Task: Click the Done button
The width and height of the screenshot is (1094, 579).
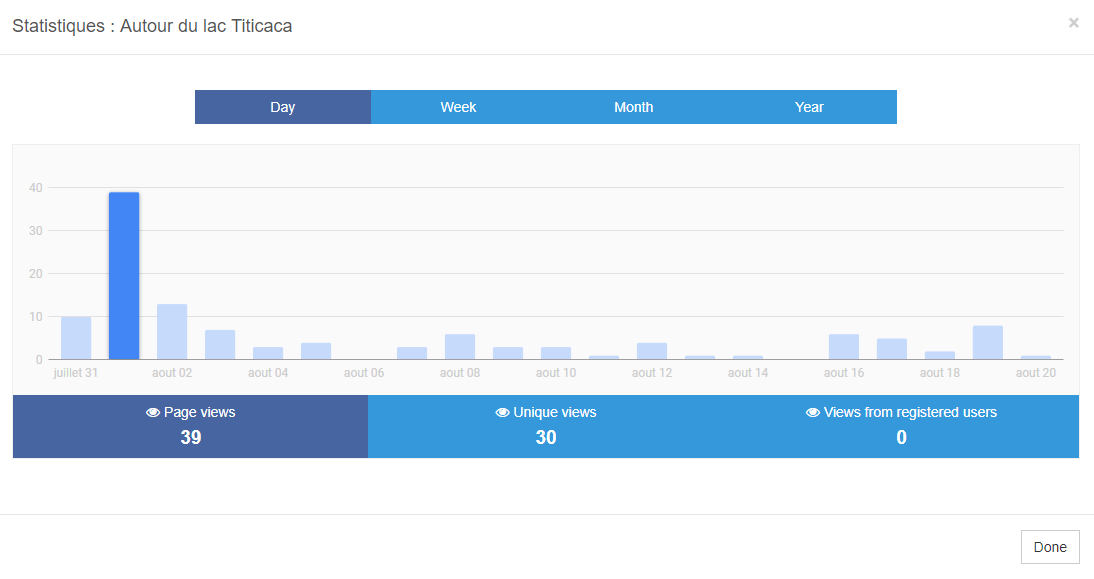Action: 1050,546
